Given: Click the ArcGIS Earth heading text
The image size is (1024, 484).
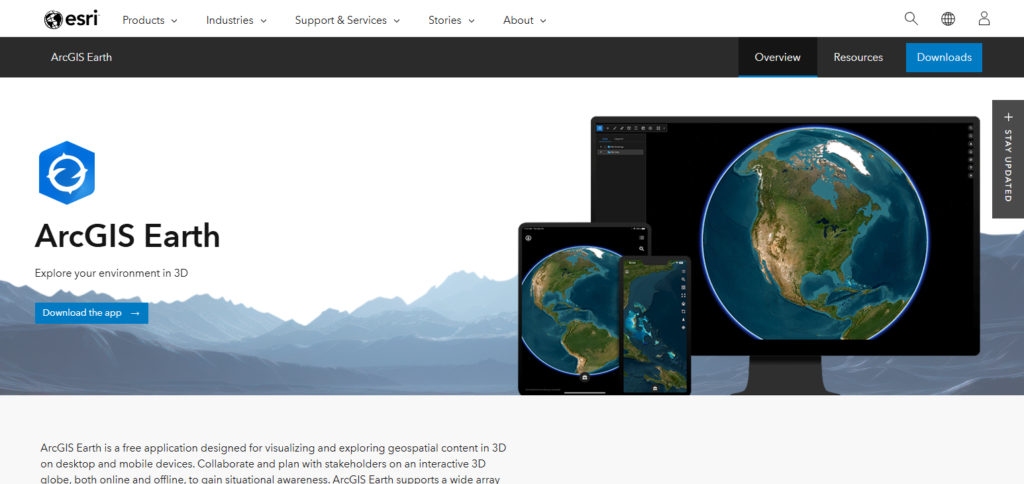Looking at the screenshot, I should click(x=127, y=236).
